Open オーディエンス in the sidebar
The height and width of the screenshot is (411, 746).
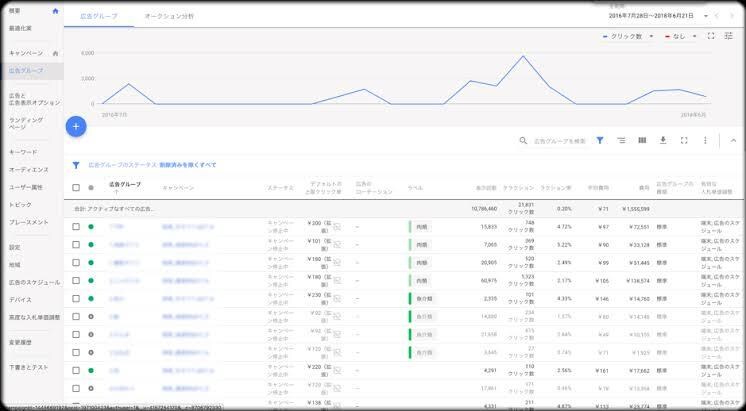[x=28, y=170]
